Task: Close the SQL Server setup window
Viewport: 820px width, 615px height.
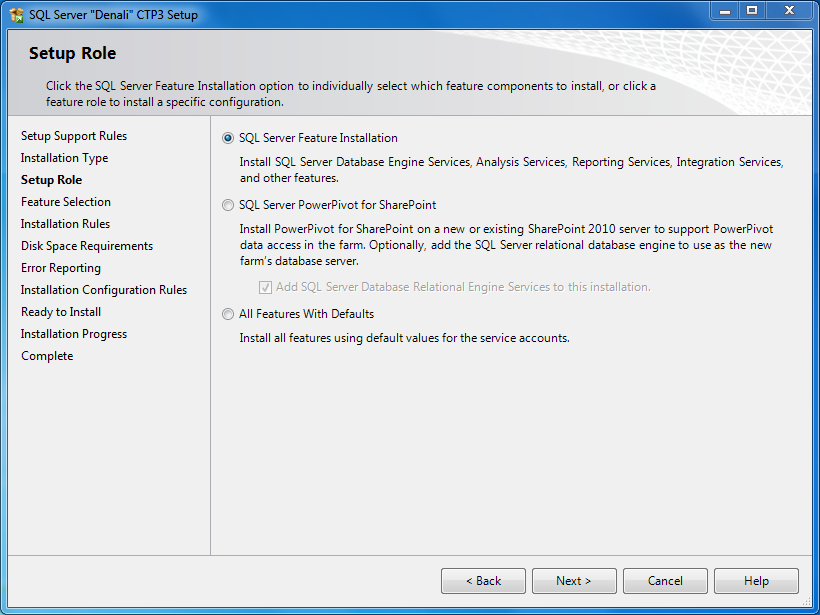Action: pyautogui.click(x=790, y=10)
